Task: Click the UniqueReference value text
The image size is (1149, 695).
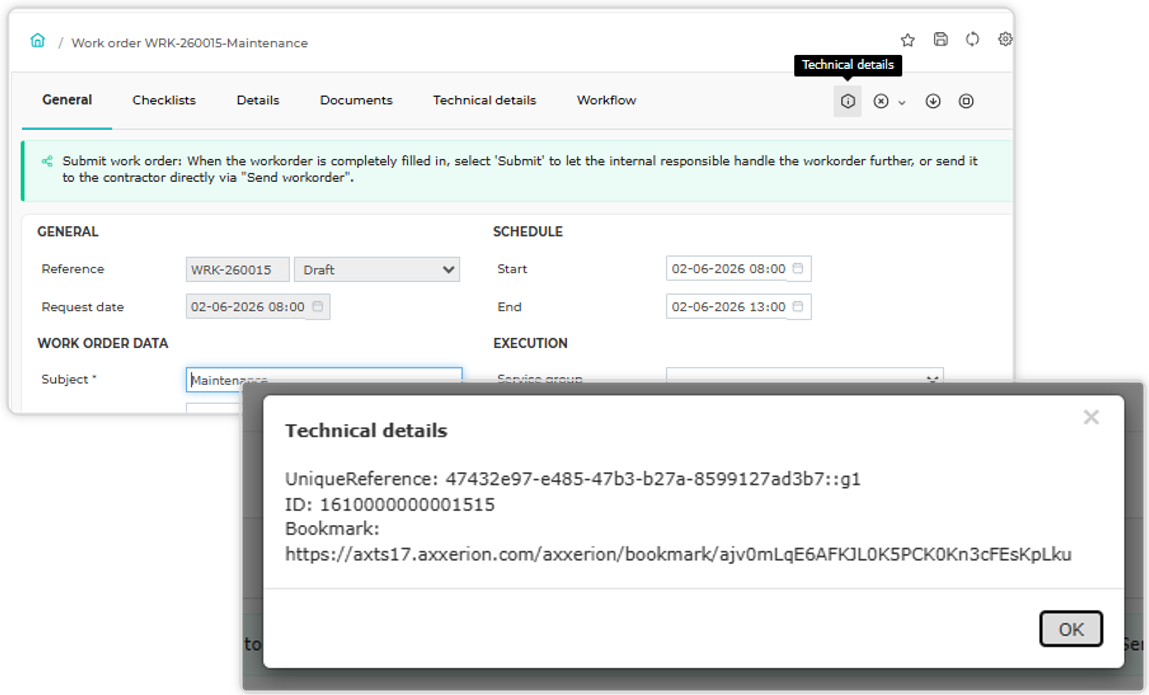Action: pos(653,479)
